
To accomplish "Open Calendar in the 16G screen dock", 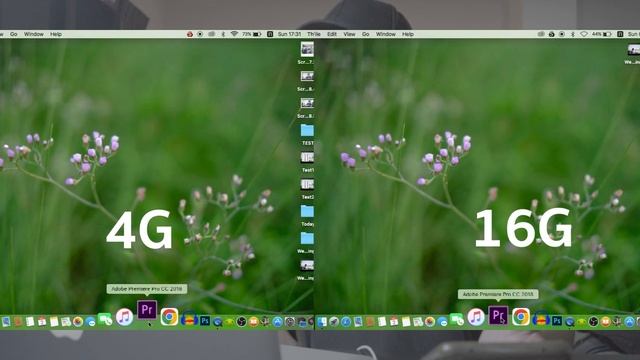I will click(x=394, y=322).
